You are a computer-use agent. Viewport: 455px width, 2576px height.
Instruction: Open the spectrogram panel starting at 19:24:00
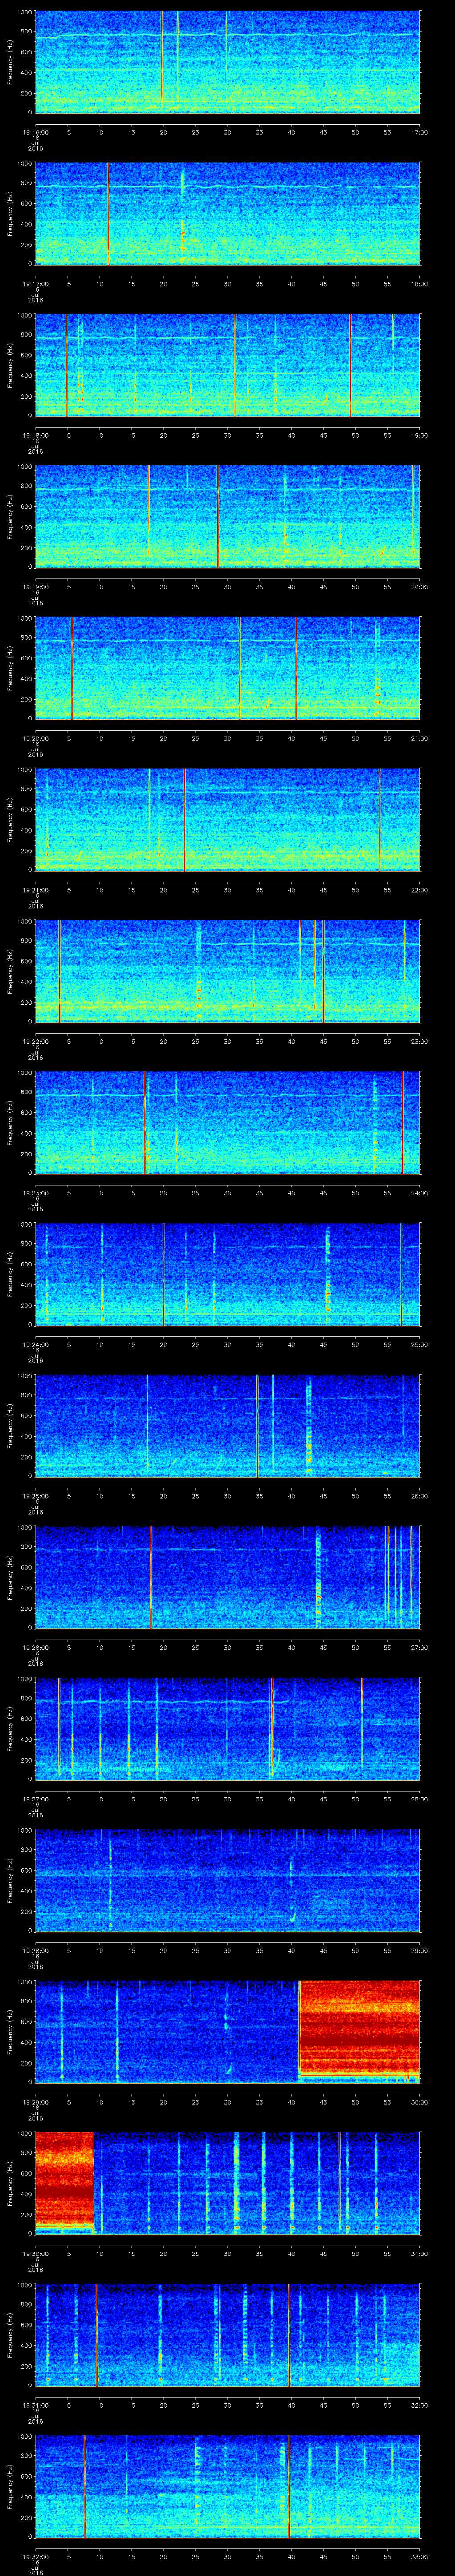(228, 1274)
